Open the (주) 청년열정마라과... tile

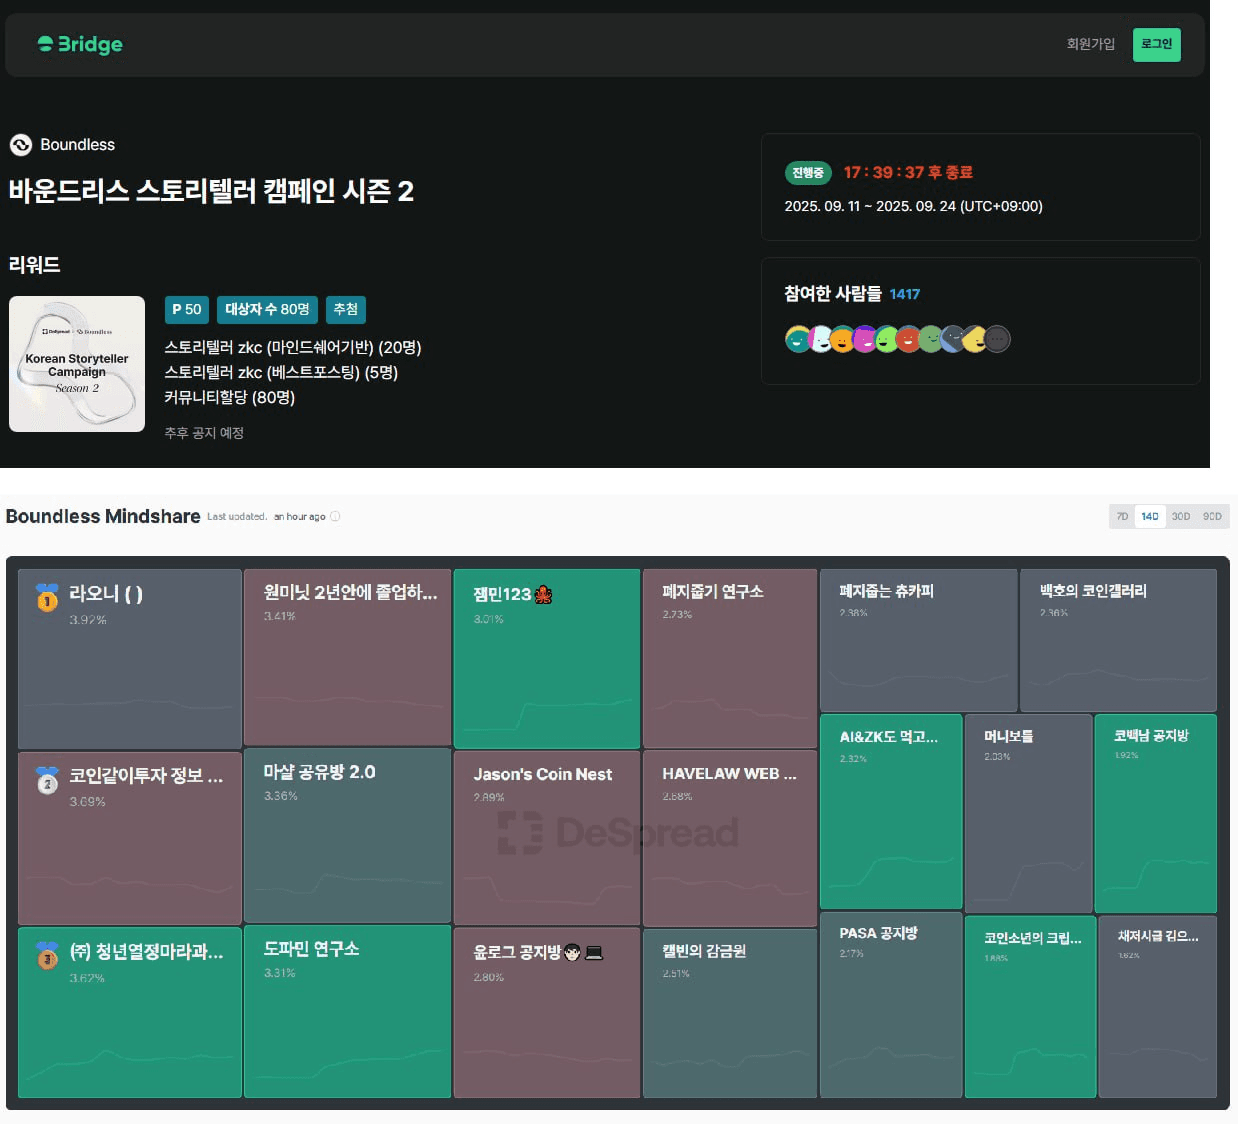click(x=130, y=1013)
